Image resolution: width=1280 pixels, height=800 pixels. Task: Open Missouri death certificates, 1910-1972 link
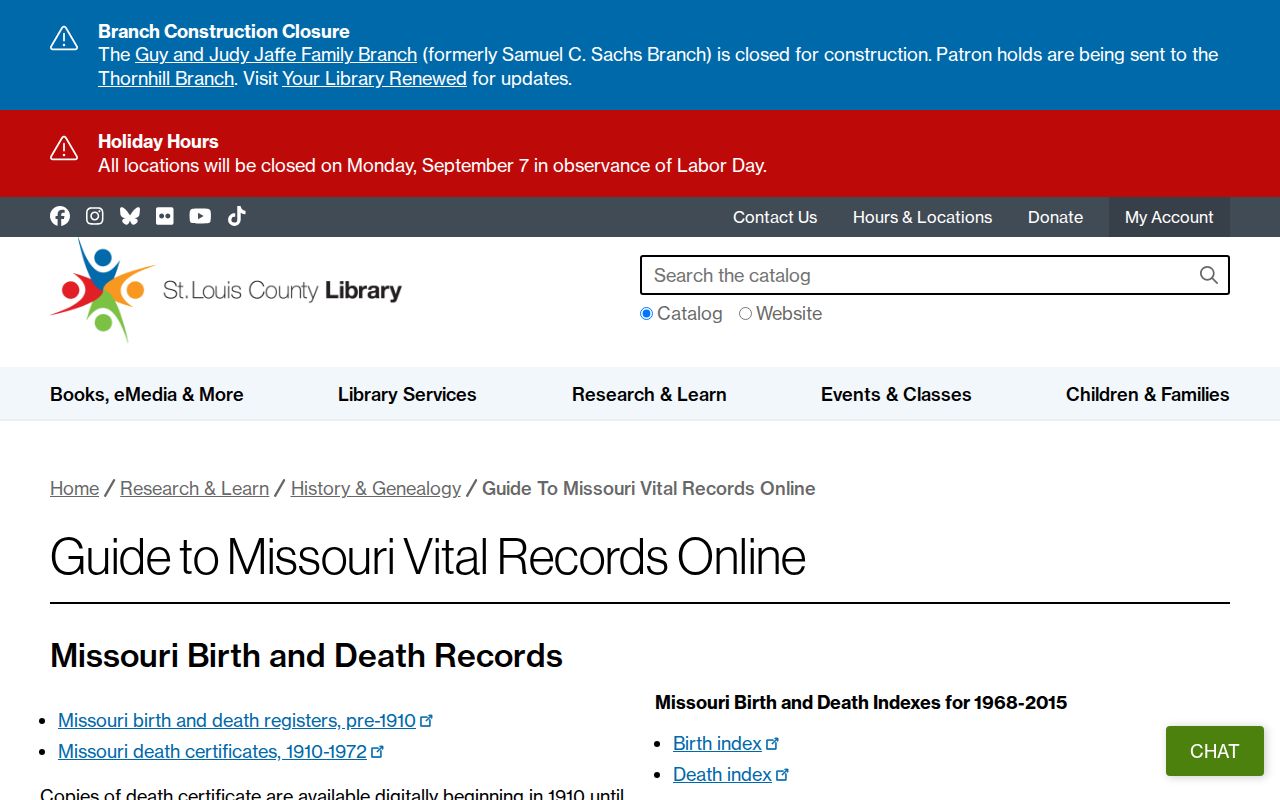(x=212, y=751)
